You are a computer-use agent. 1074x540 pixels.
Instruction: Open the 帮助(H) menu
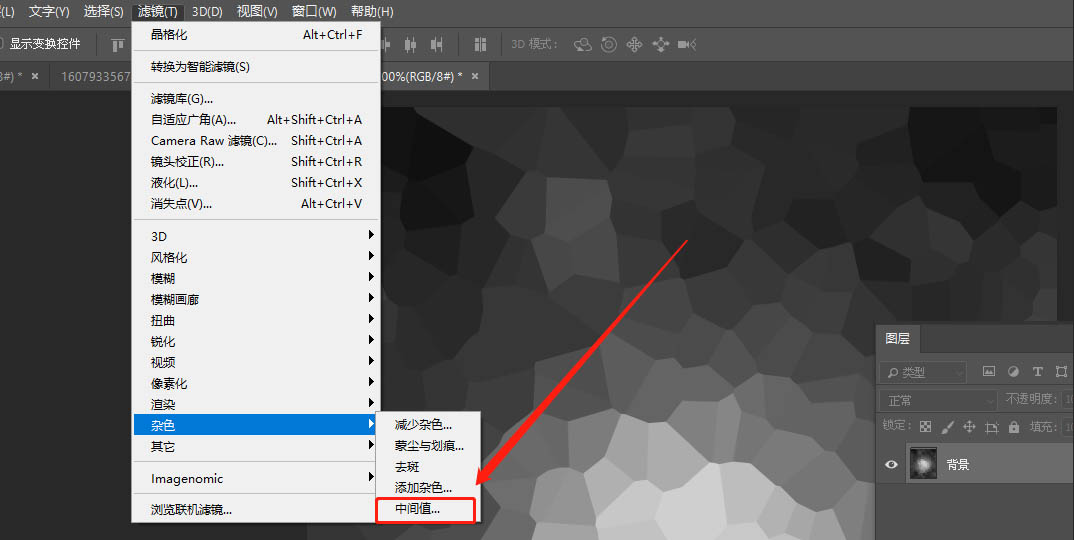point(372,12)
